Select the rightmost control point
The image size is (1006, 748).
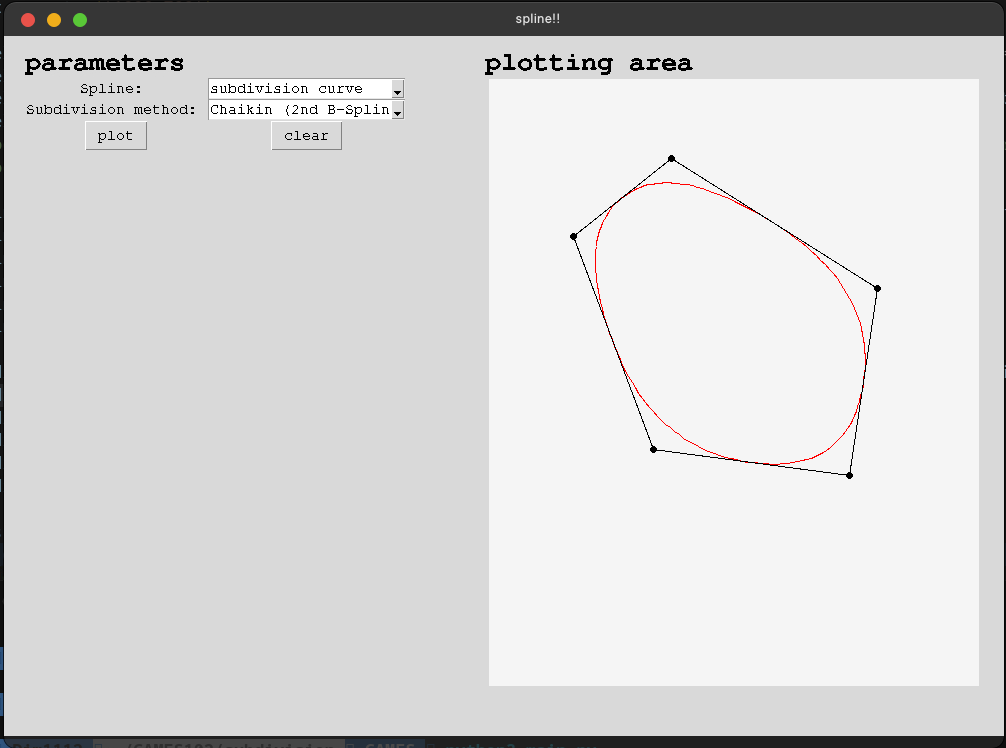tap(877, 288)
